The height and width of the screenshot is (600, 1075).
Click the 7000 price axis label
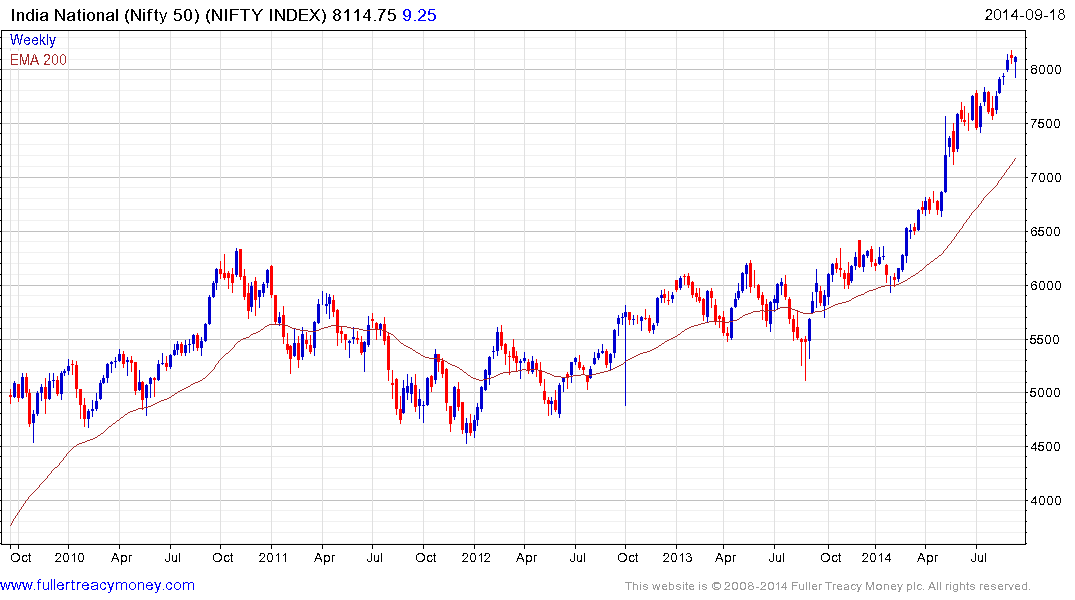1046,178
